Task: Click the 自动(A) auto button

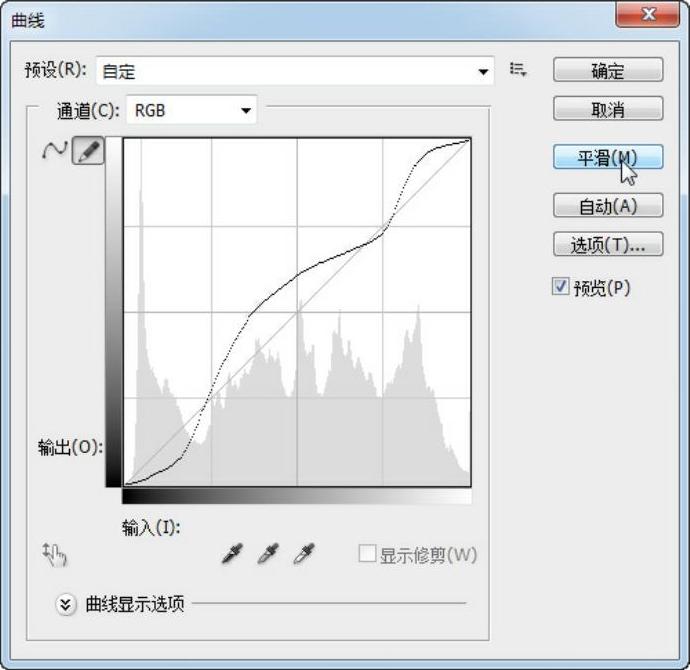Action: [x=608, y=206]
